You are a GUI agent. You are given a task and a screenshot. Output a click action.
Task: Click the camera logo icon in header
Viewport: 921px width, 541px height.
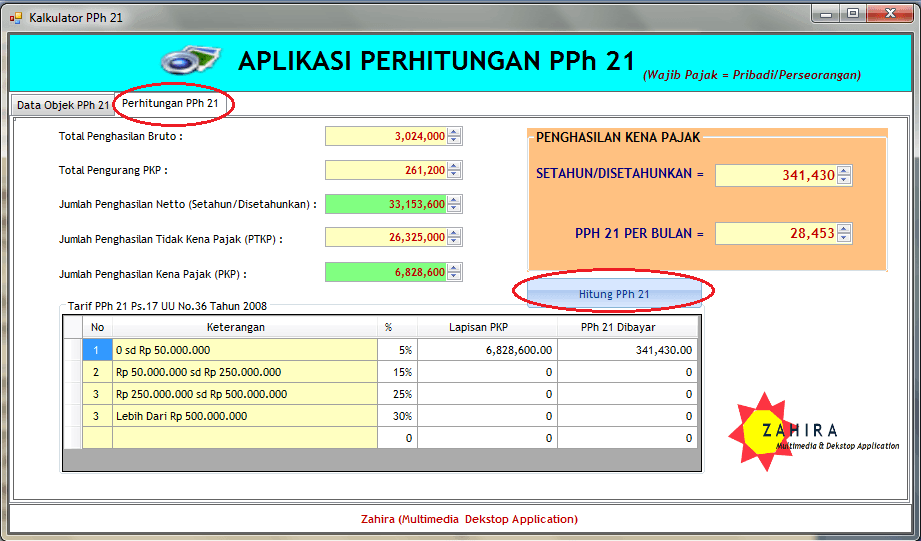pyautogui.click(x=189, y=60)
